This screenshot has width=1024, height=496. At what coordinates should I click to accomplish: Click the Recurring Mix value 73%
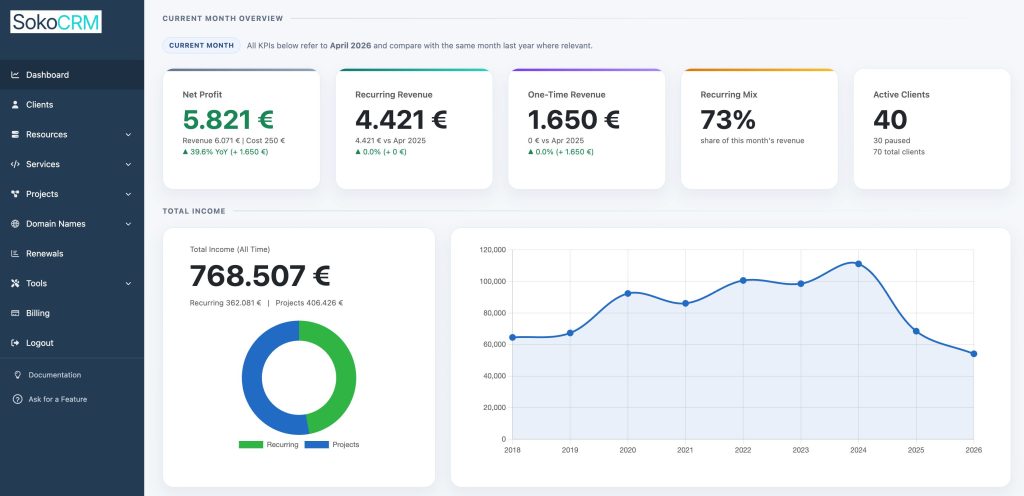728,119
